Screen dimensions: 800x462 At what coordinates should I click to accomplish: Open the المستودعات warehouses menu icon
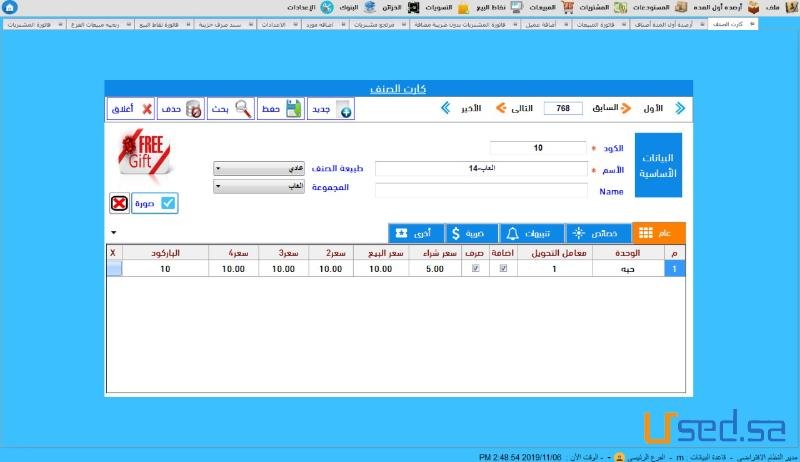(681, 7)
